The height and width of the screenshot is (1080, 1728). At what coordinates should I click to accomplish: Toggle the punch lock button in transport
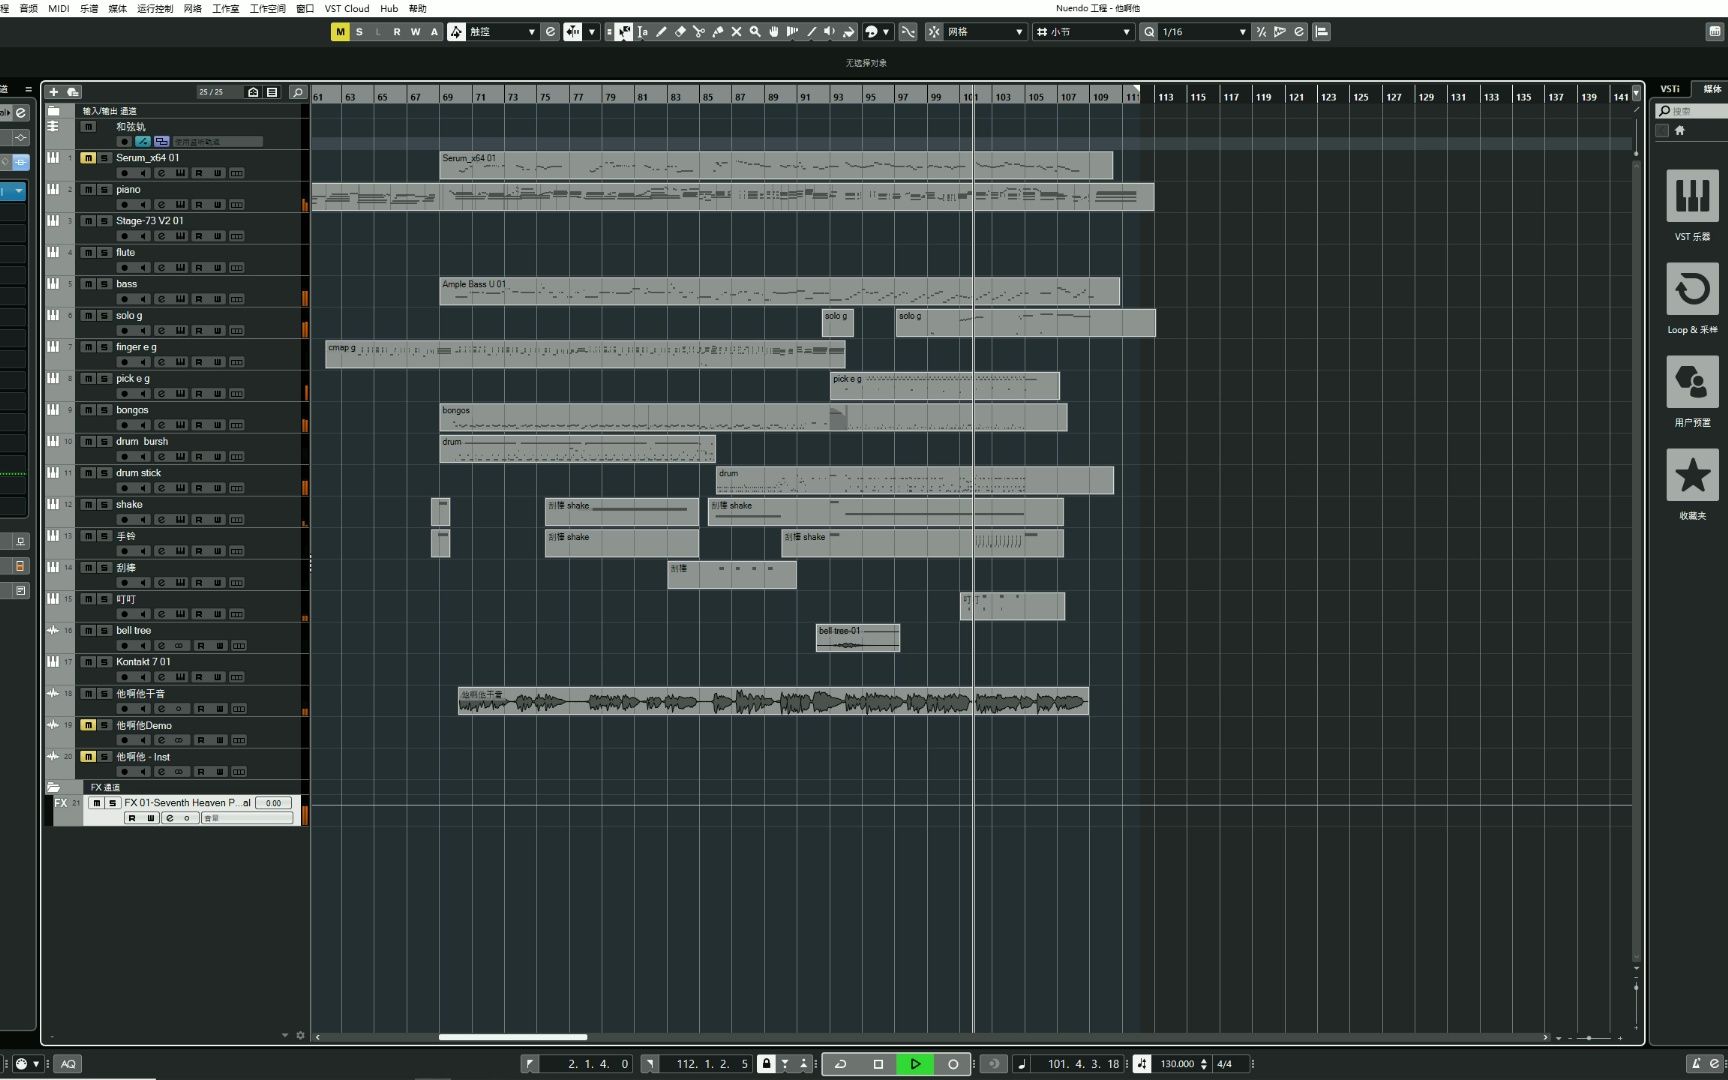click(x=766, y=1064)
